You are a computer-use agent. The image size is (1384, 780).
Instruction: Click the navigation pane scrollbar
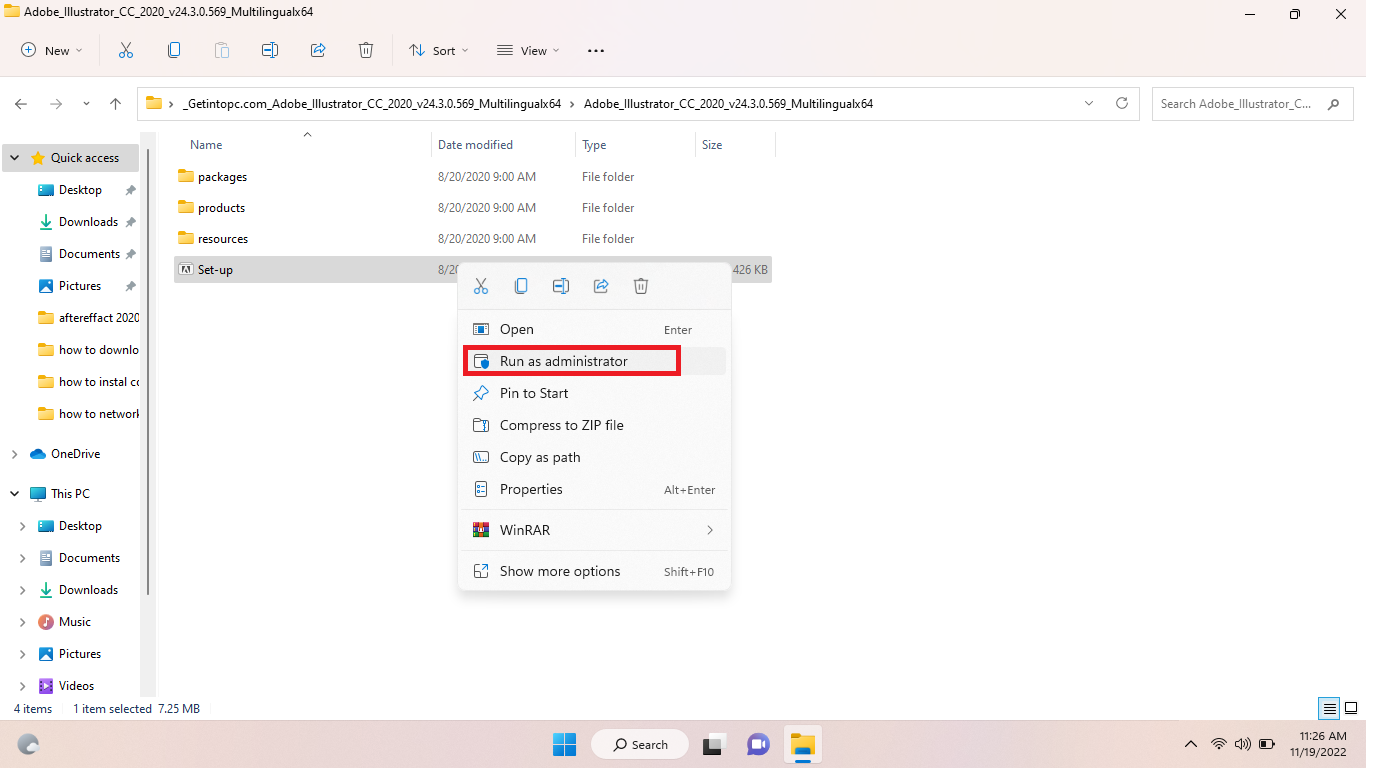tap(150, 370)
